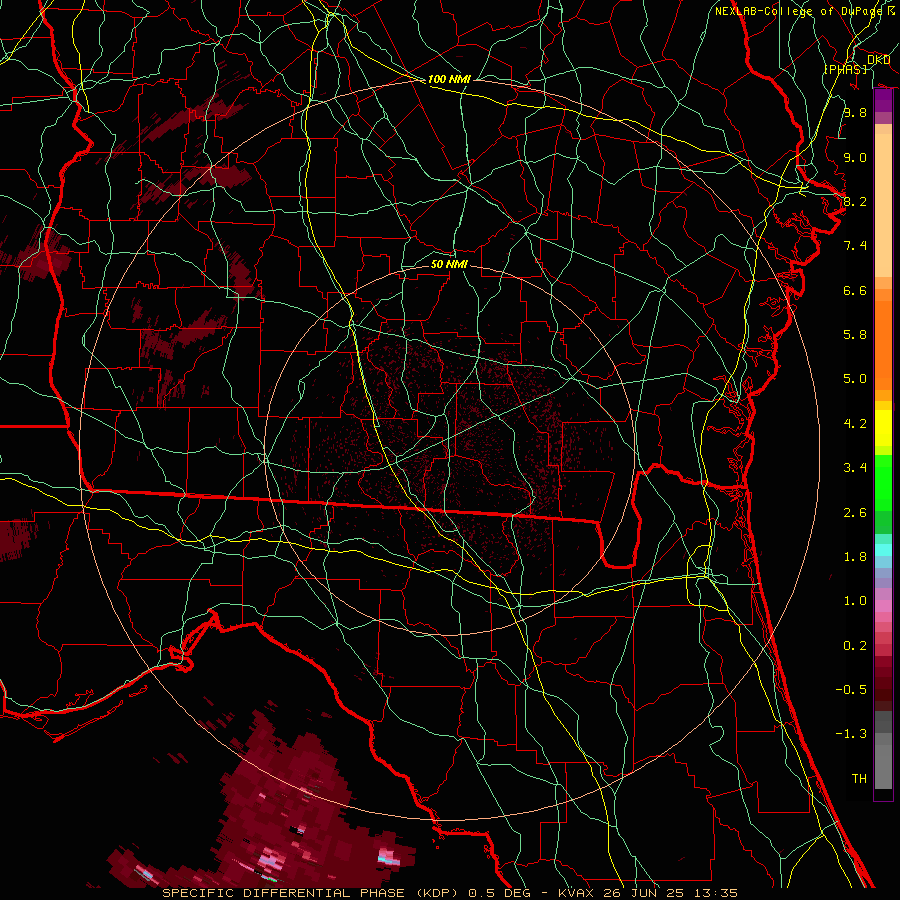
Task: Click the 50 NMI range ring label
Action: pos(449,264)
